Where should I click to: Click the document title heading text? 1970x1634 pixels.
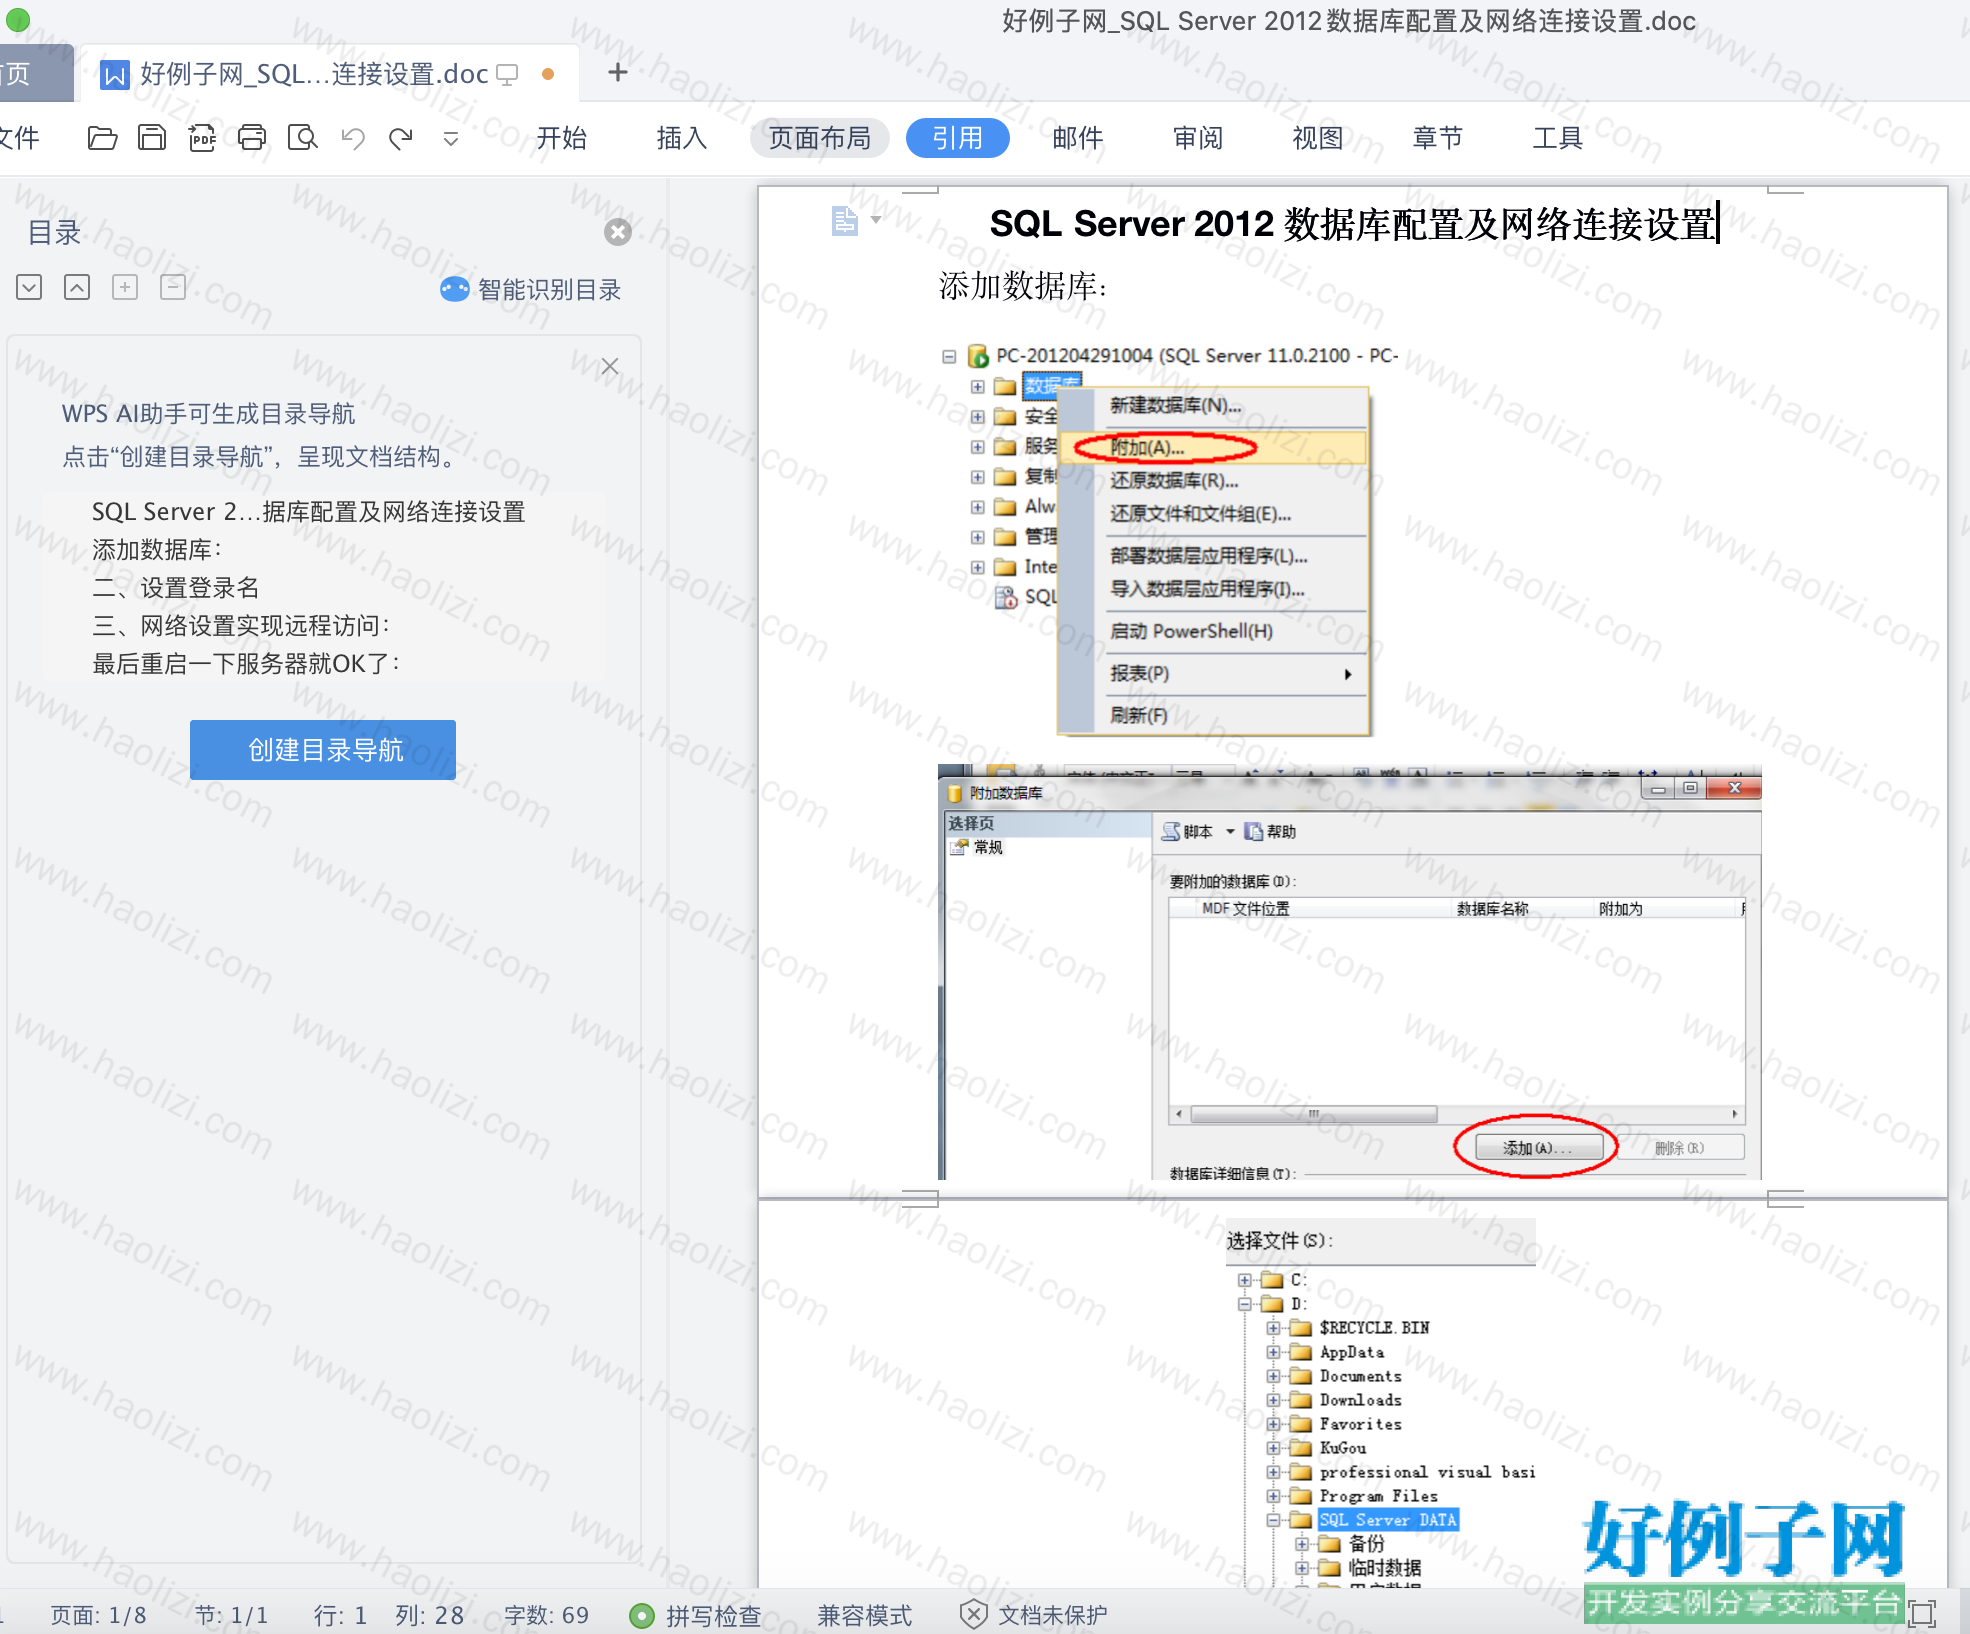click(x=1353, y=224)
